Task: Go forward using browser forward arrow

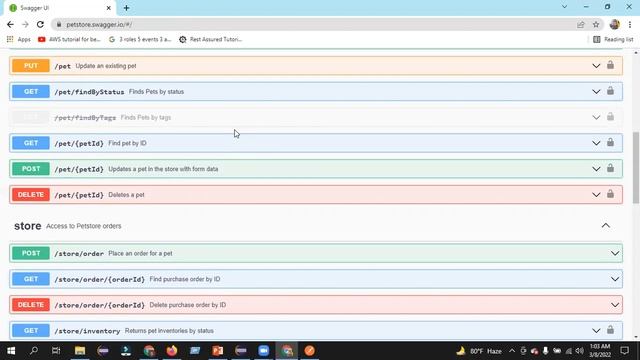Action: (x=25, y=24)
